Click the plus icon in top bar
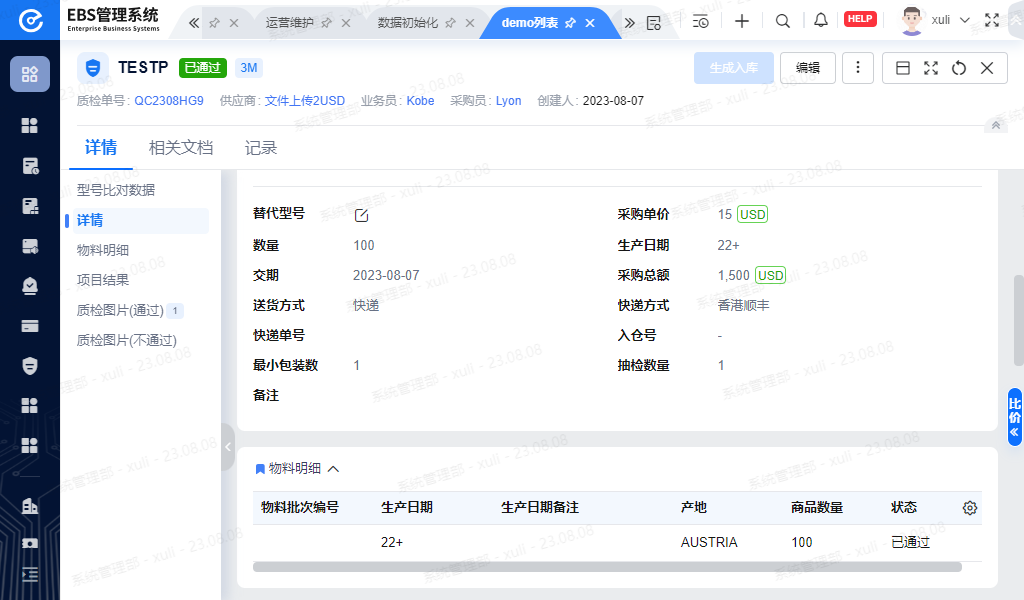This screenshot has width=1024, height=600. [x=741, y=21]
